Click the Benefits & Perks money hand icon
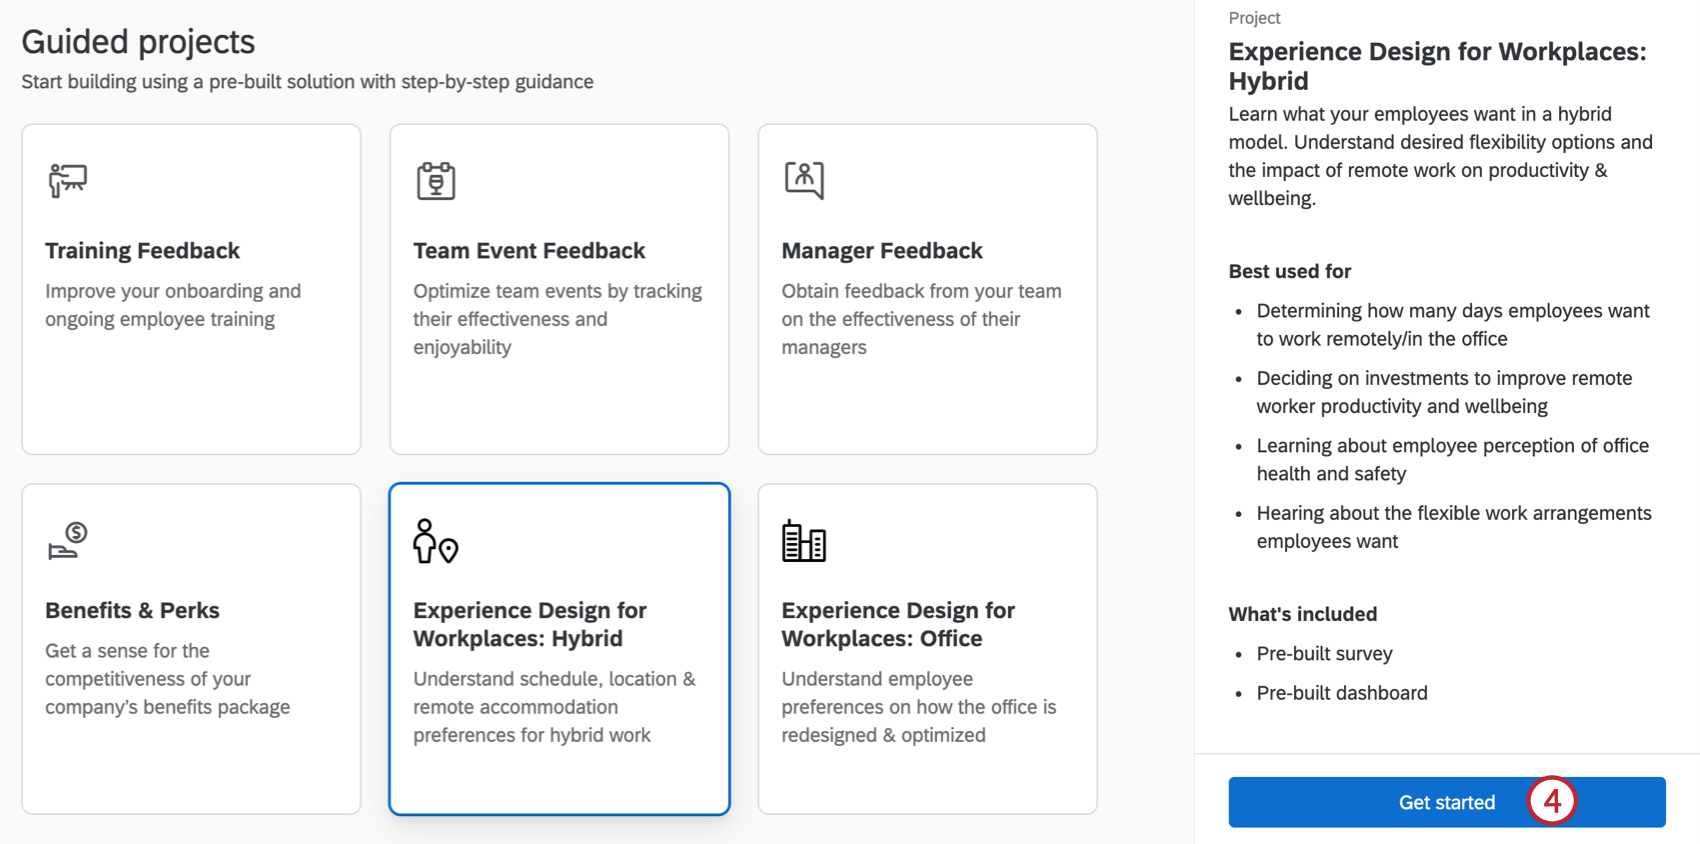Screen dimensions: 1700x844 pyautogui.click(x=68, y=541)
